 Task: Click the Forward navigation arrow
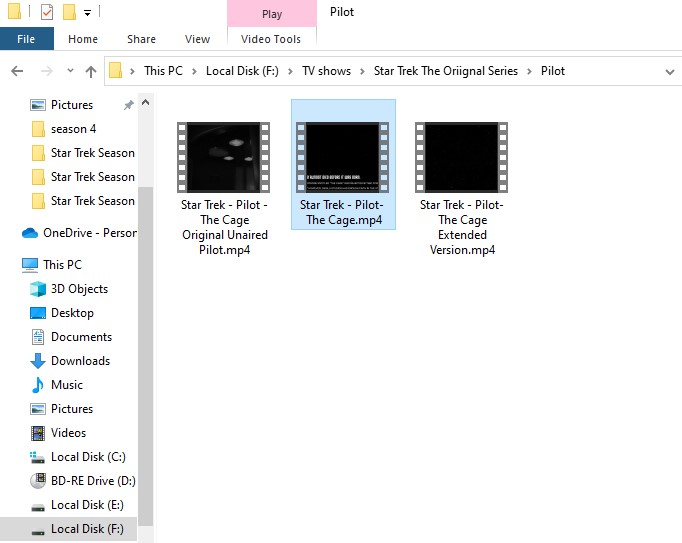tap(46, 71)
